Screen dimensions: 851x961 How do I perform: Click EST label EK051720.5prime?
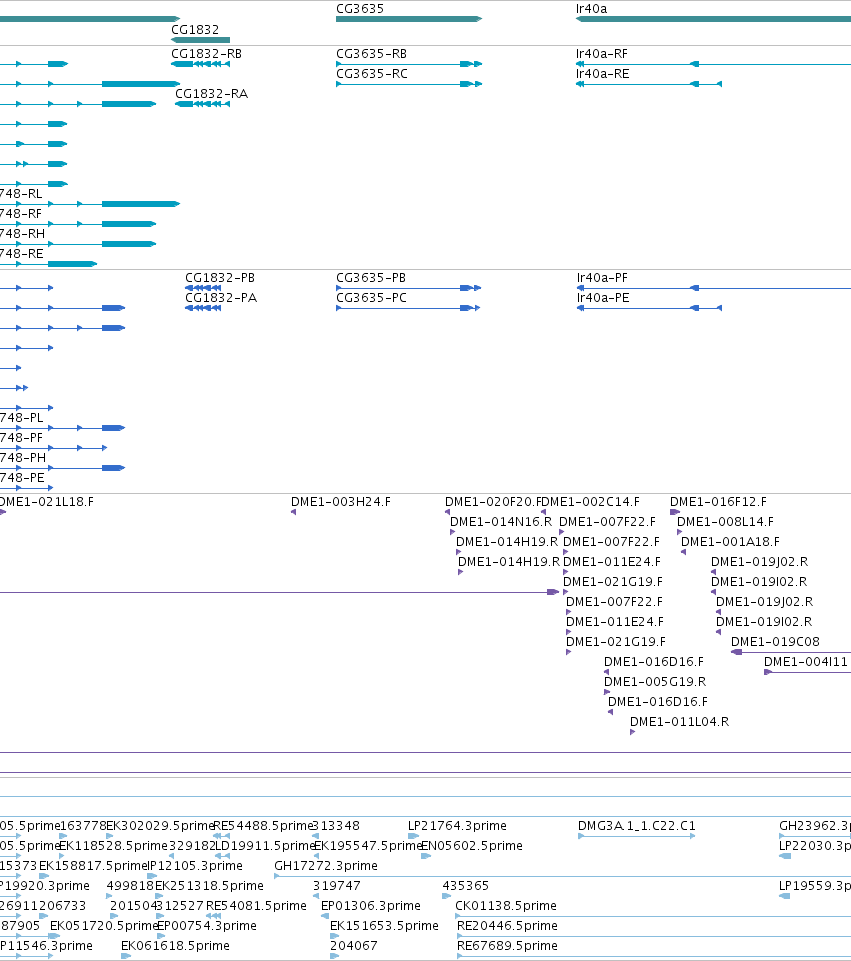tap(104, 925)
